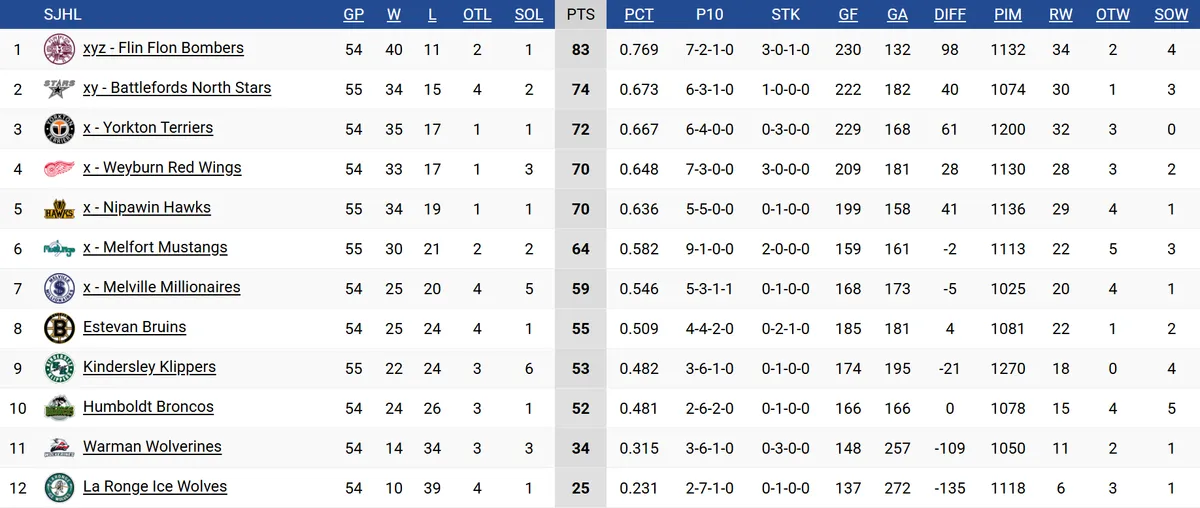Click the Nipawin Hawks team logo

pyautogui.click(x=59, y=209)
